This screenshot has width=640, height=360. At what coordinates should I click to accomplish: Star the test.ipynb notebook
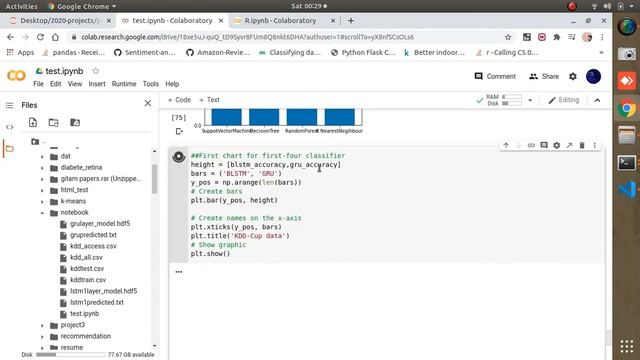(x=96, y=71)
